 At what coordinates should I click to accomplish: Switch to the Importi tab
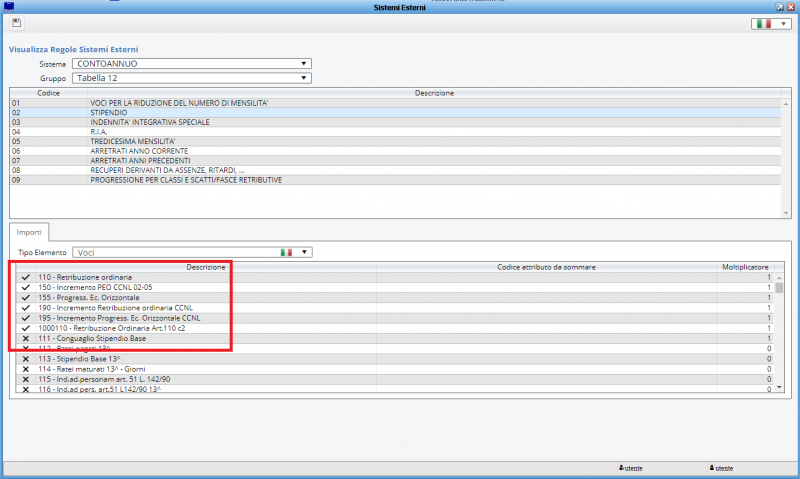[29, 232]
